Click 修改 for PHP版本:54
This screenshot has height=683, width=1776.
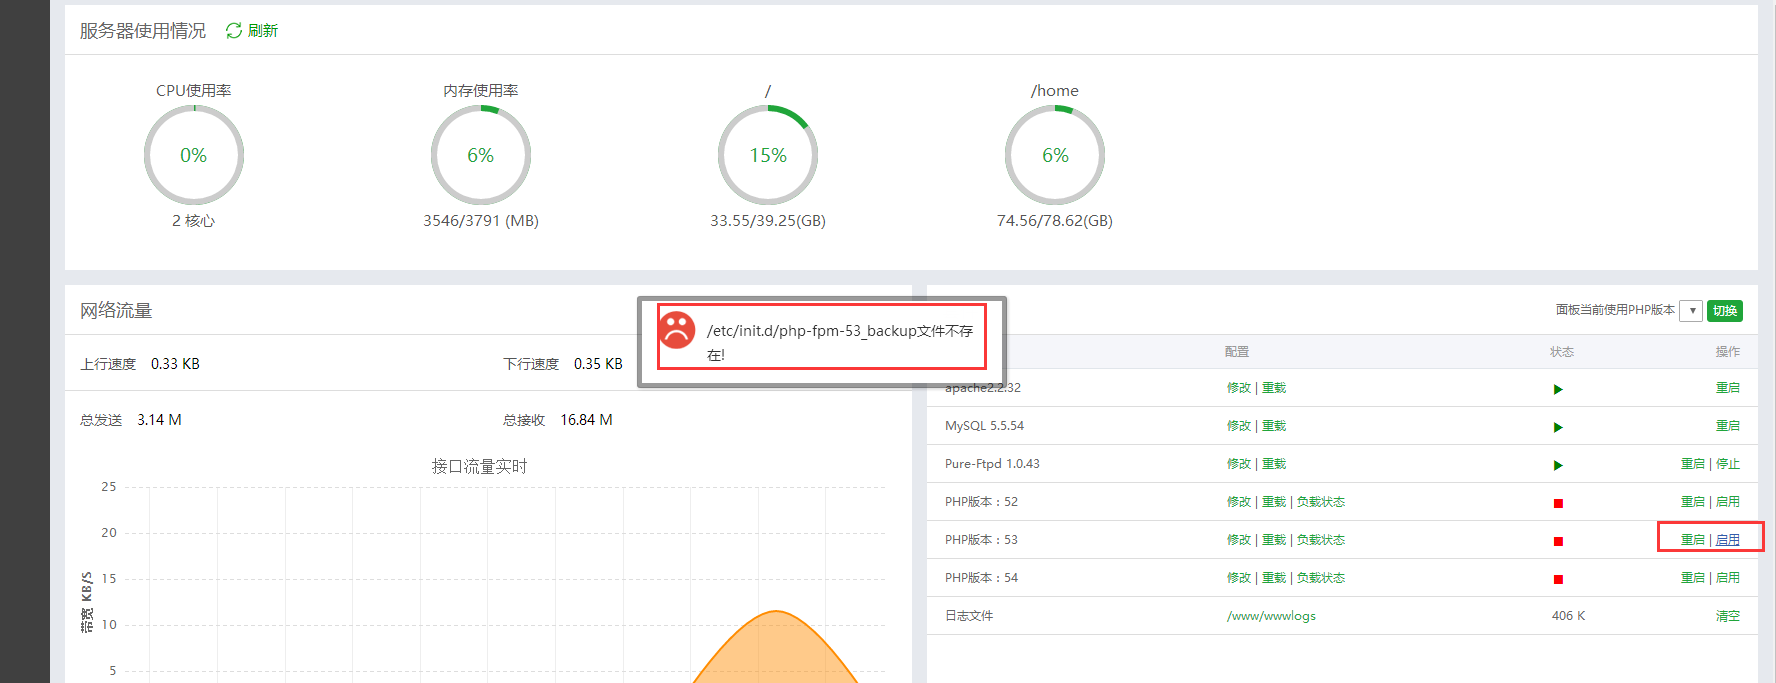click(1239, 578)
